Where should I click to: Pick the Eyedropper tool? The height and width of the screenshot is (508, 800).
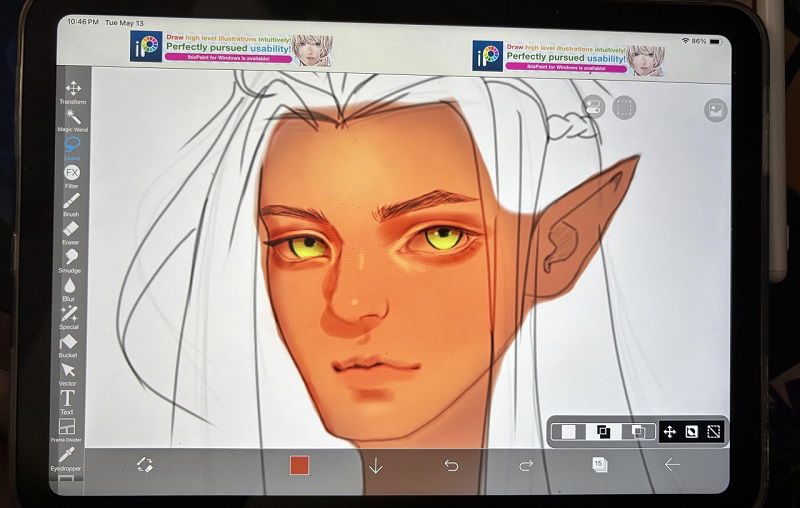(x=66, y=457)
